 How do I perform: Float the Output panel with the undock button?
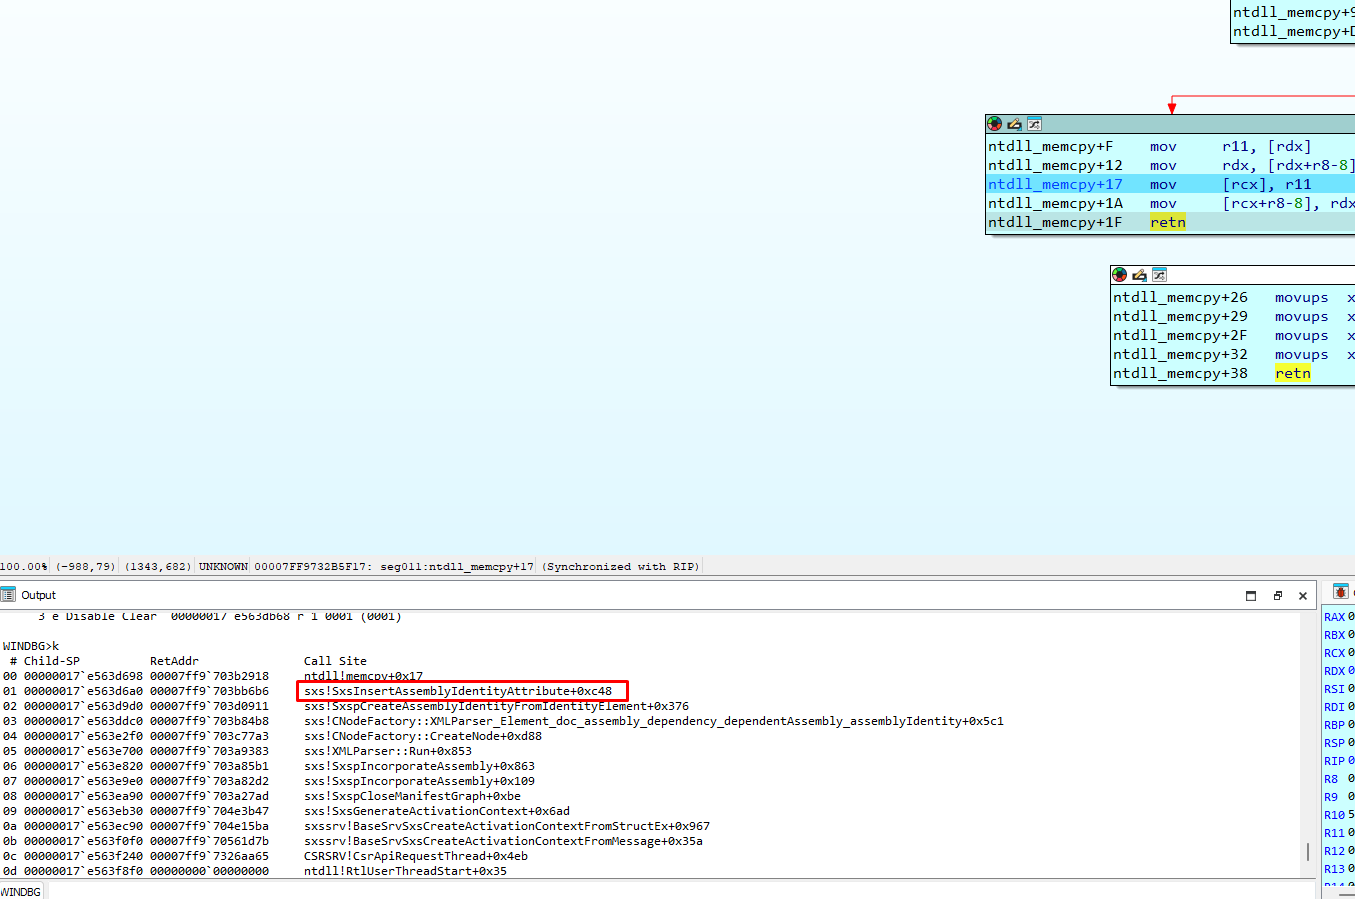[1277, 596]
